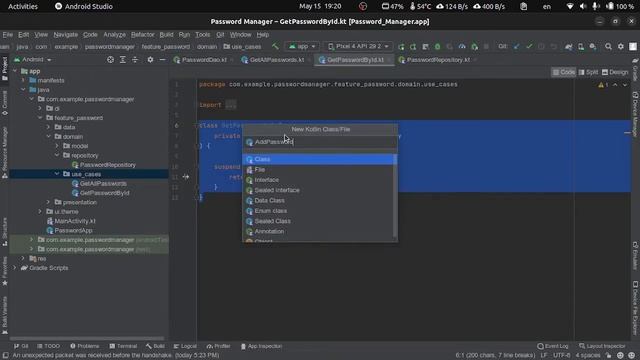Open the Refactor menu
Viewport: 640px width, 360px height.
[142, 35]
